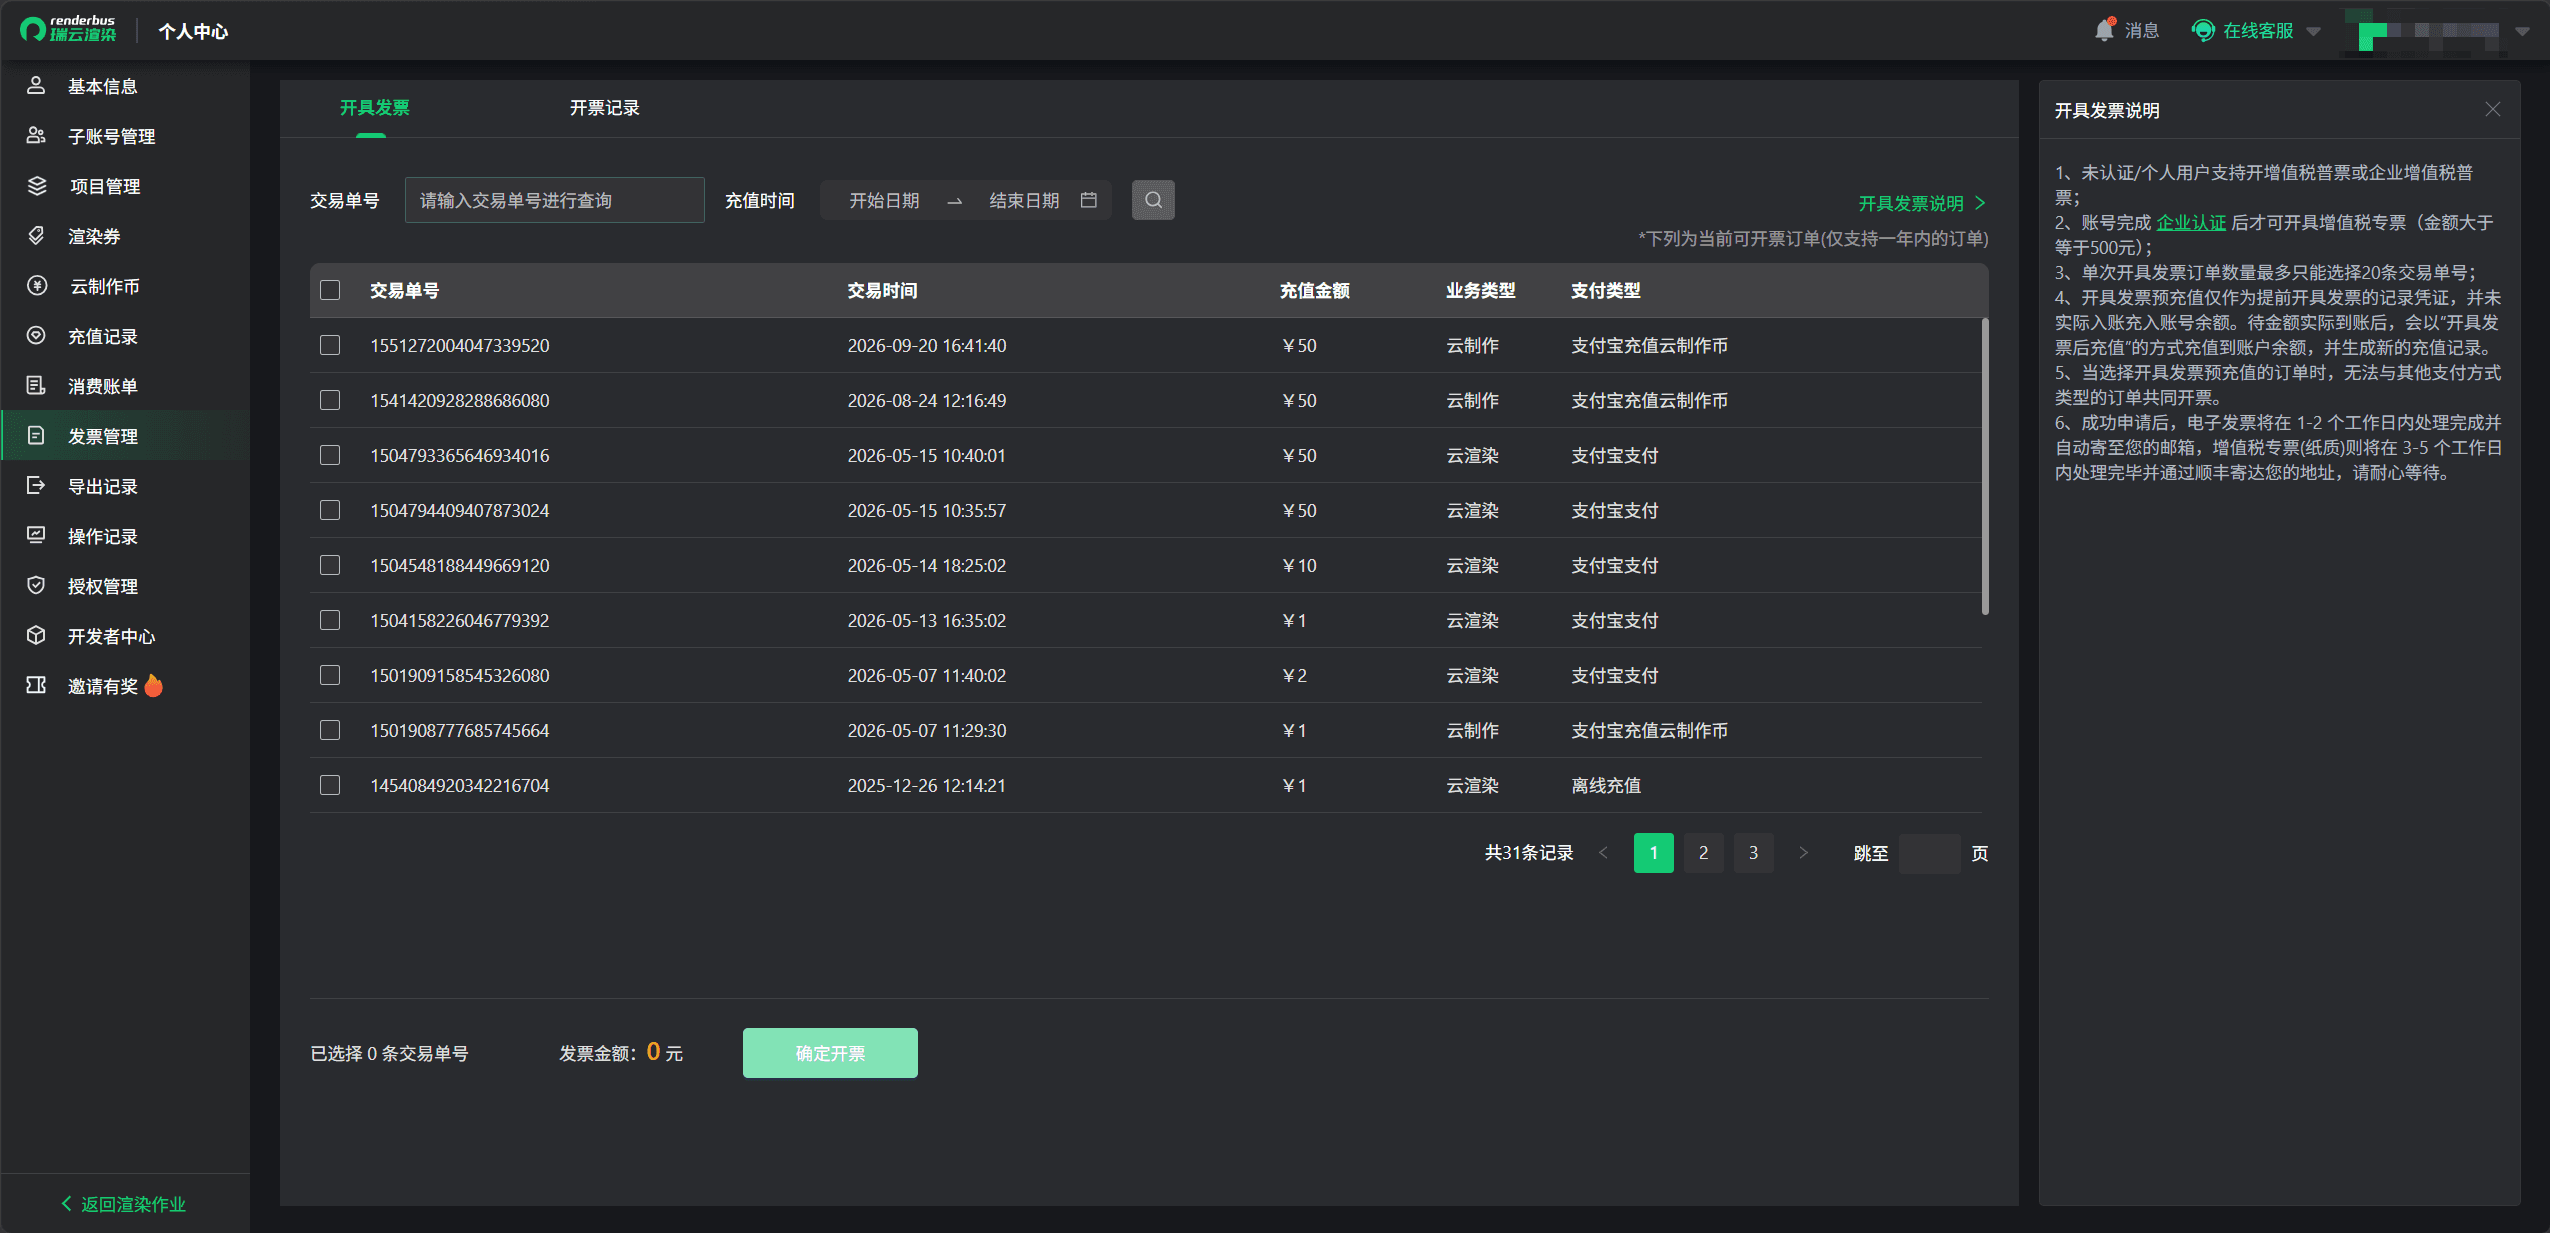Image resolution: width=2550 pixels, height=1233 pixels.
Task: Check order 1504548188449669120
Action: pyautogui.click(x=330, y=565)
